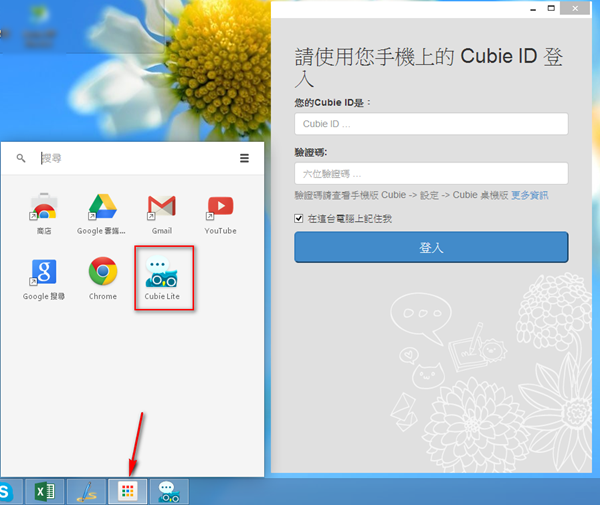Viewport: 600px width, 505px height.
Task: Launch the Google Search app icon
Action: click(x=44, y=272)
